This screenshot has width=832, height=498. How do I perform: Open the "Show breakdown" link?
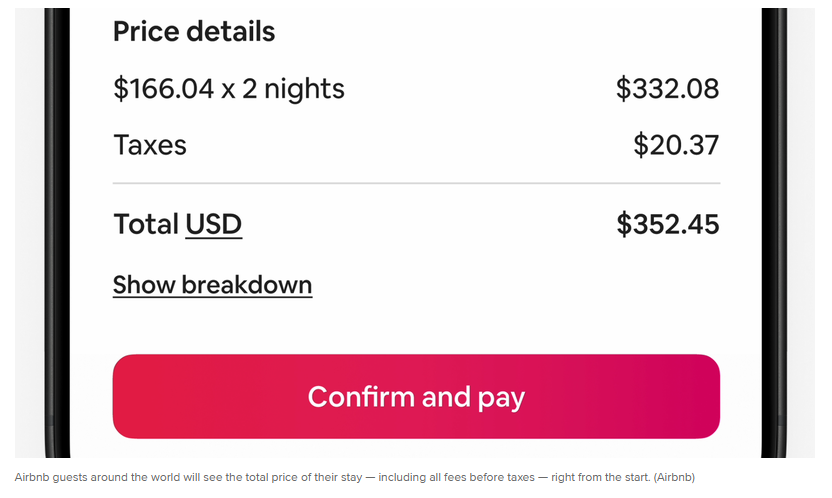[212, 285]
